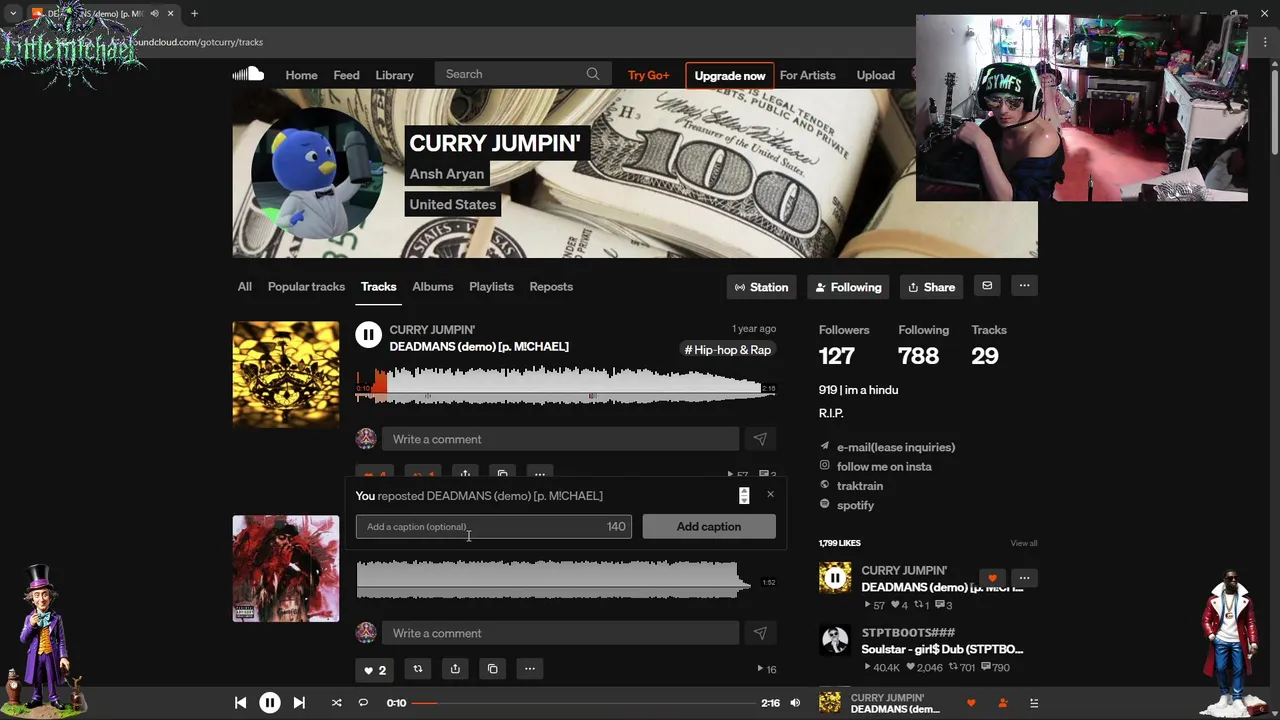
Task: Click Upload in the header
Action: point(875,75)
